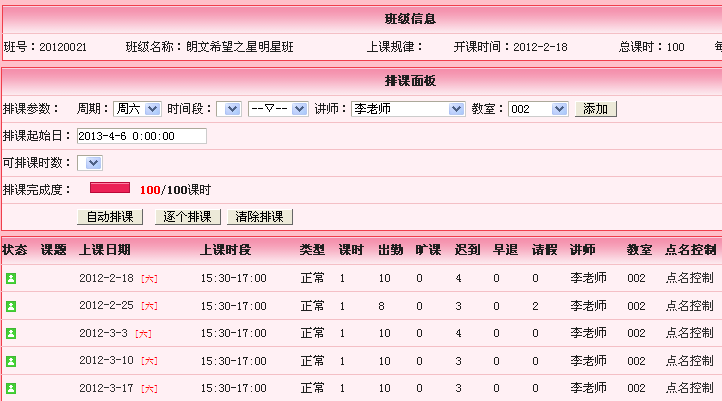Screen dimensions: 722x401
Task: Open the 周期 dropdown showing 周六
Action: click(137, 109)
